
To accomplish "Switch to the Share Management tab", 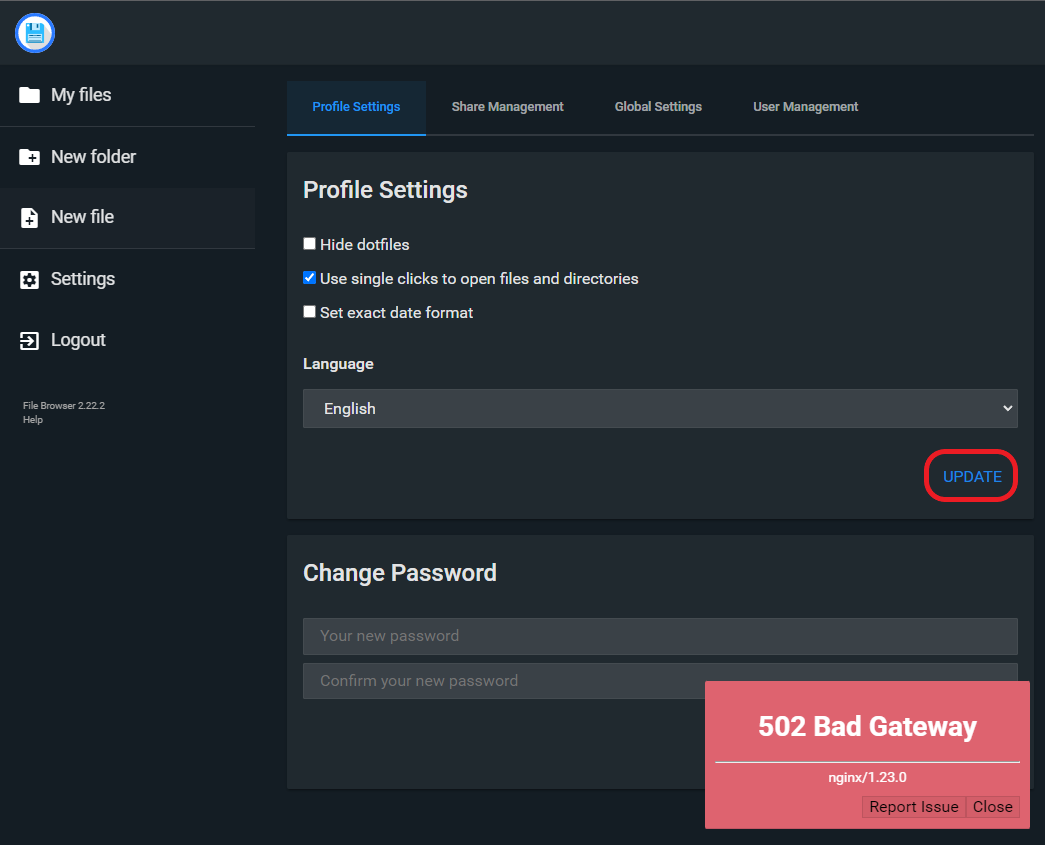I will pyautogui.click(x=507, y=106).
